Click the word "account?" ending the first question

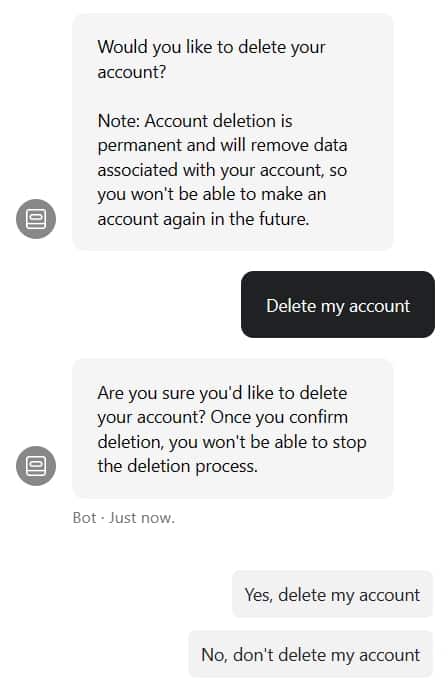coord(132,72)
